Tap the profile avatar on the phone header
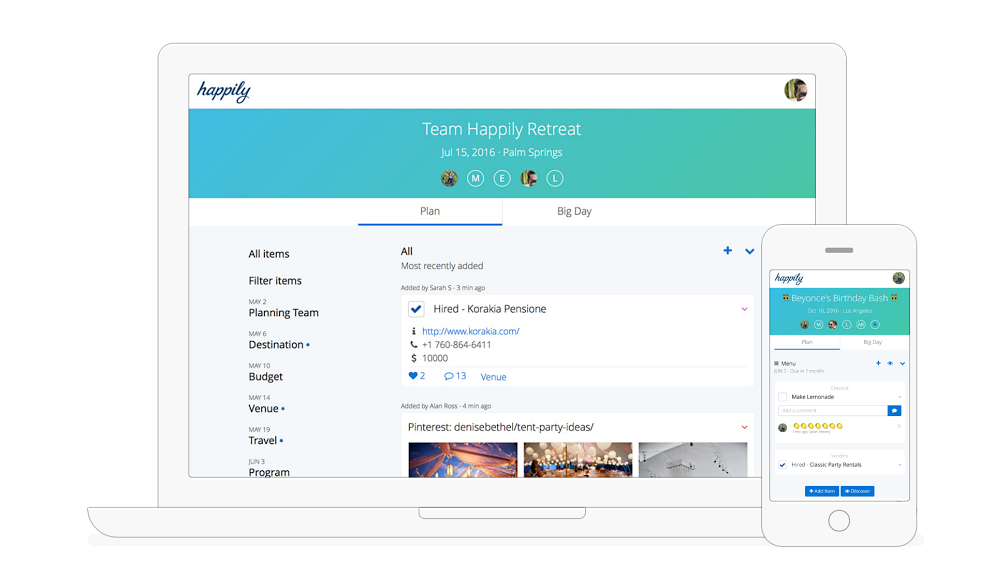The height and width of the screenshot is (572, 994). pyautogui.click(x=898, y=278)
